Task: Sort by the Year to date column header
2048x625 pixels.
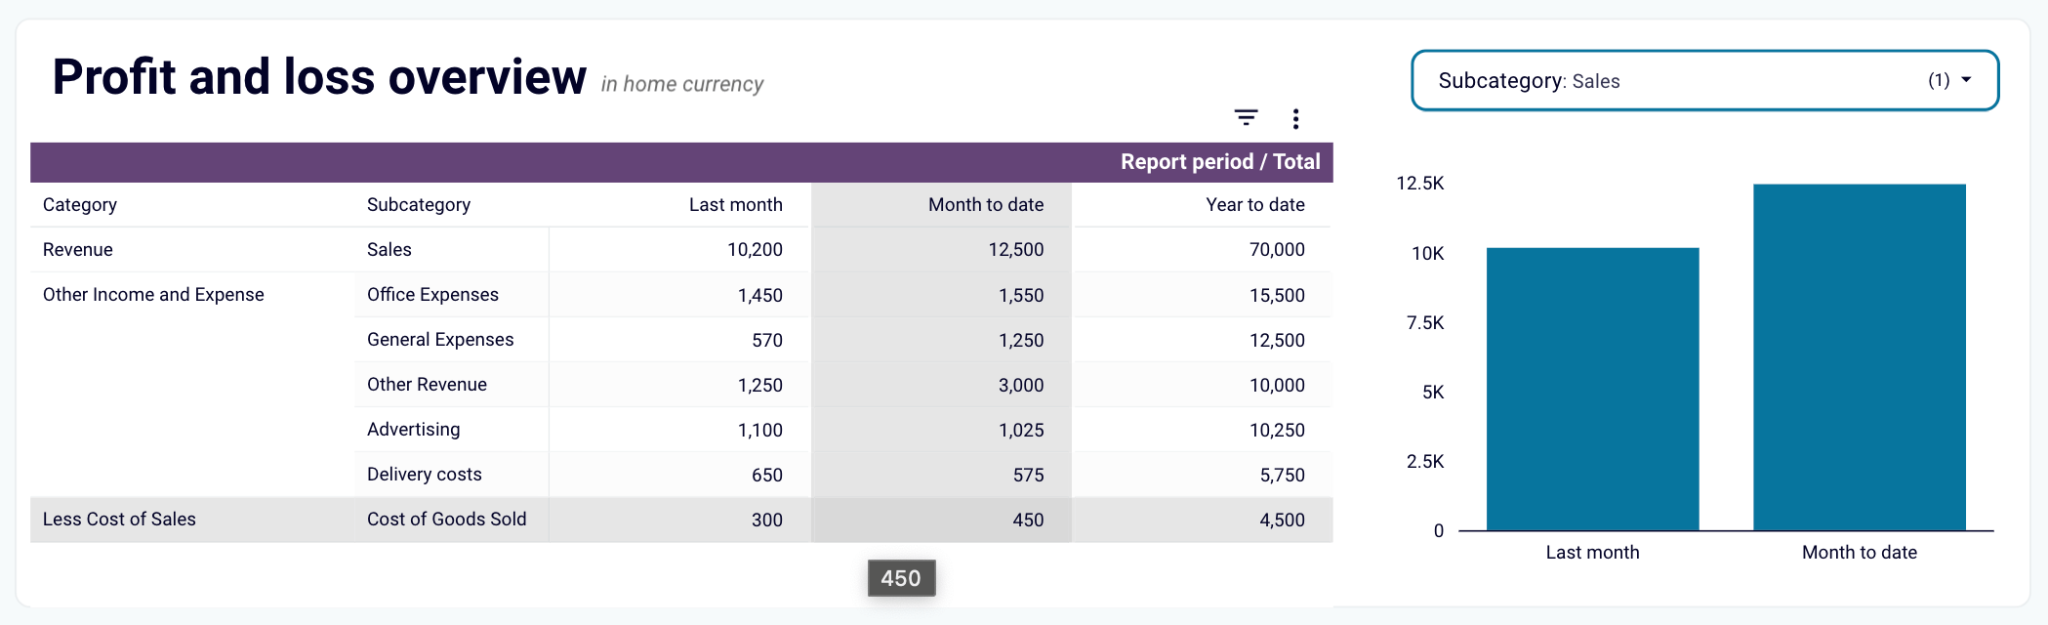Action: [x=1254, y=204]
